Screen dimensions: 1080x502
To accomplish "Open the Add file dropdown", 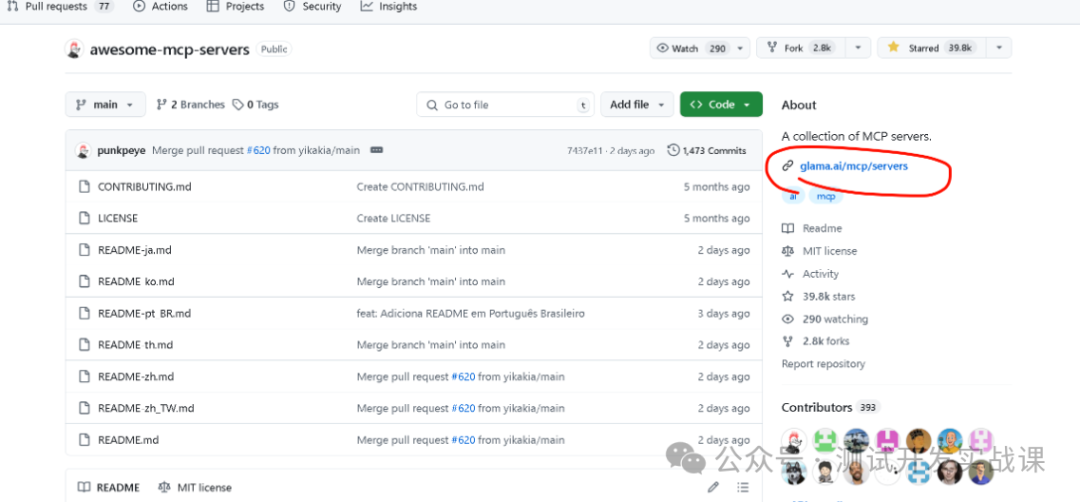I will (637, 105).
